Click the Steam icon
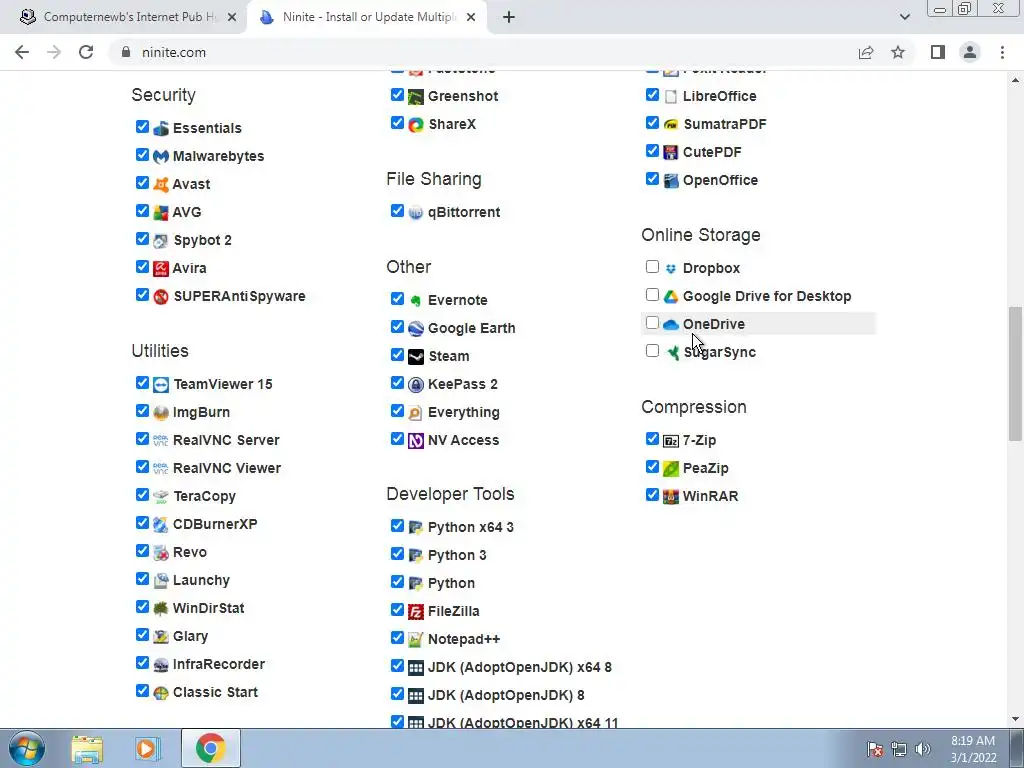Viewport: 1024px width, 768px height. click(x=416, y=357)
